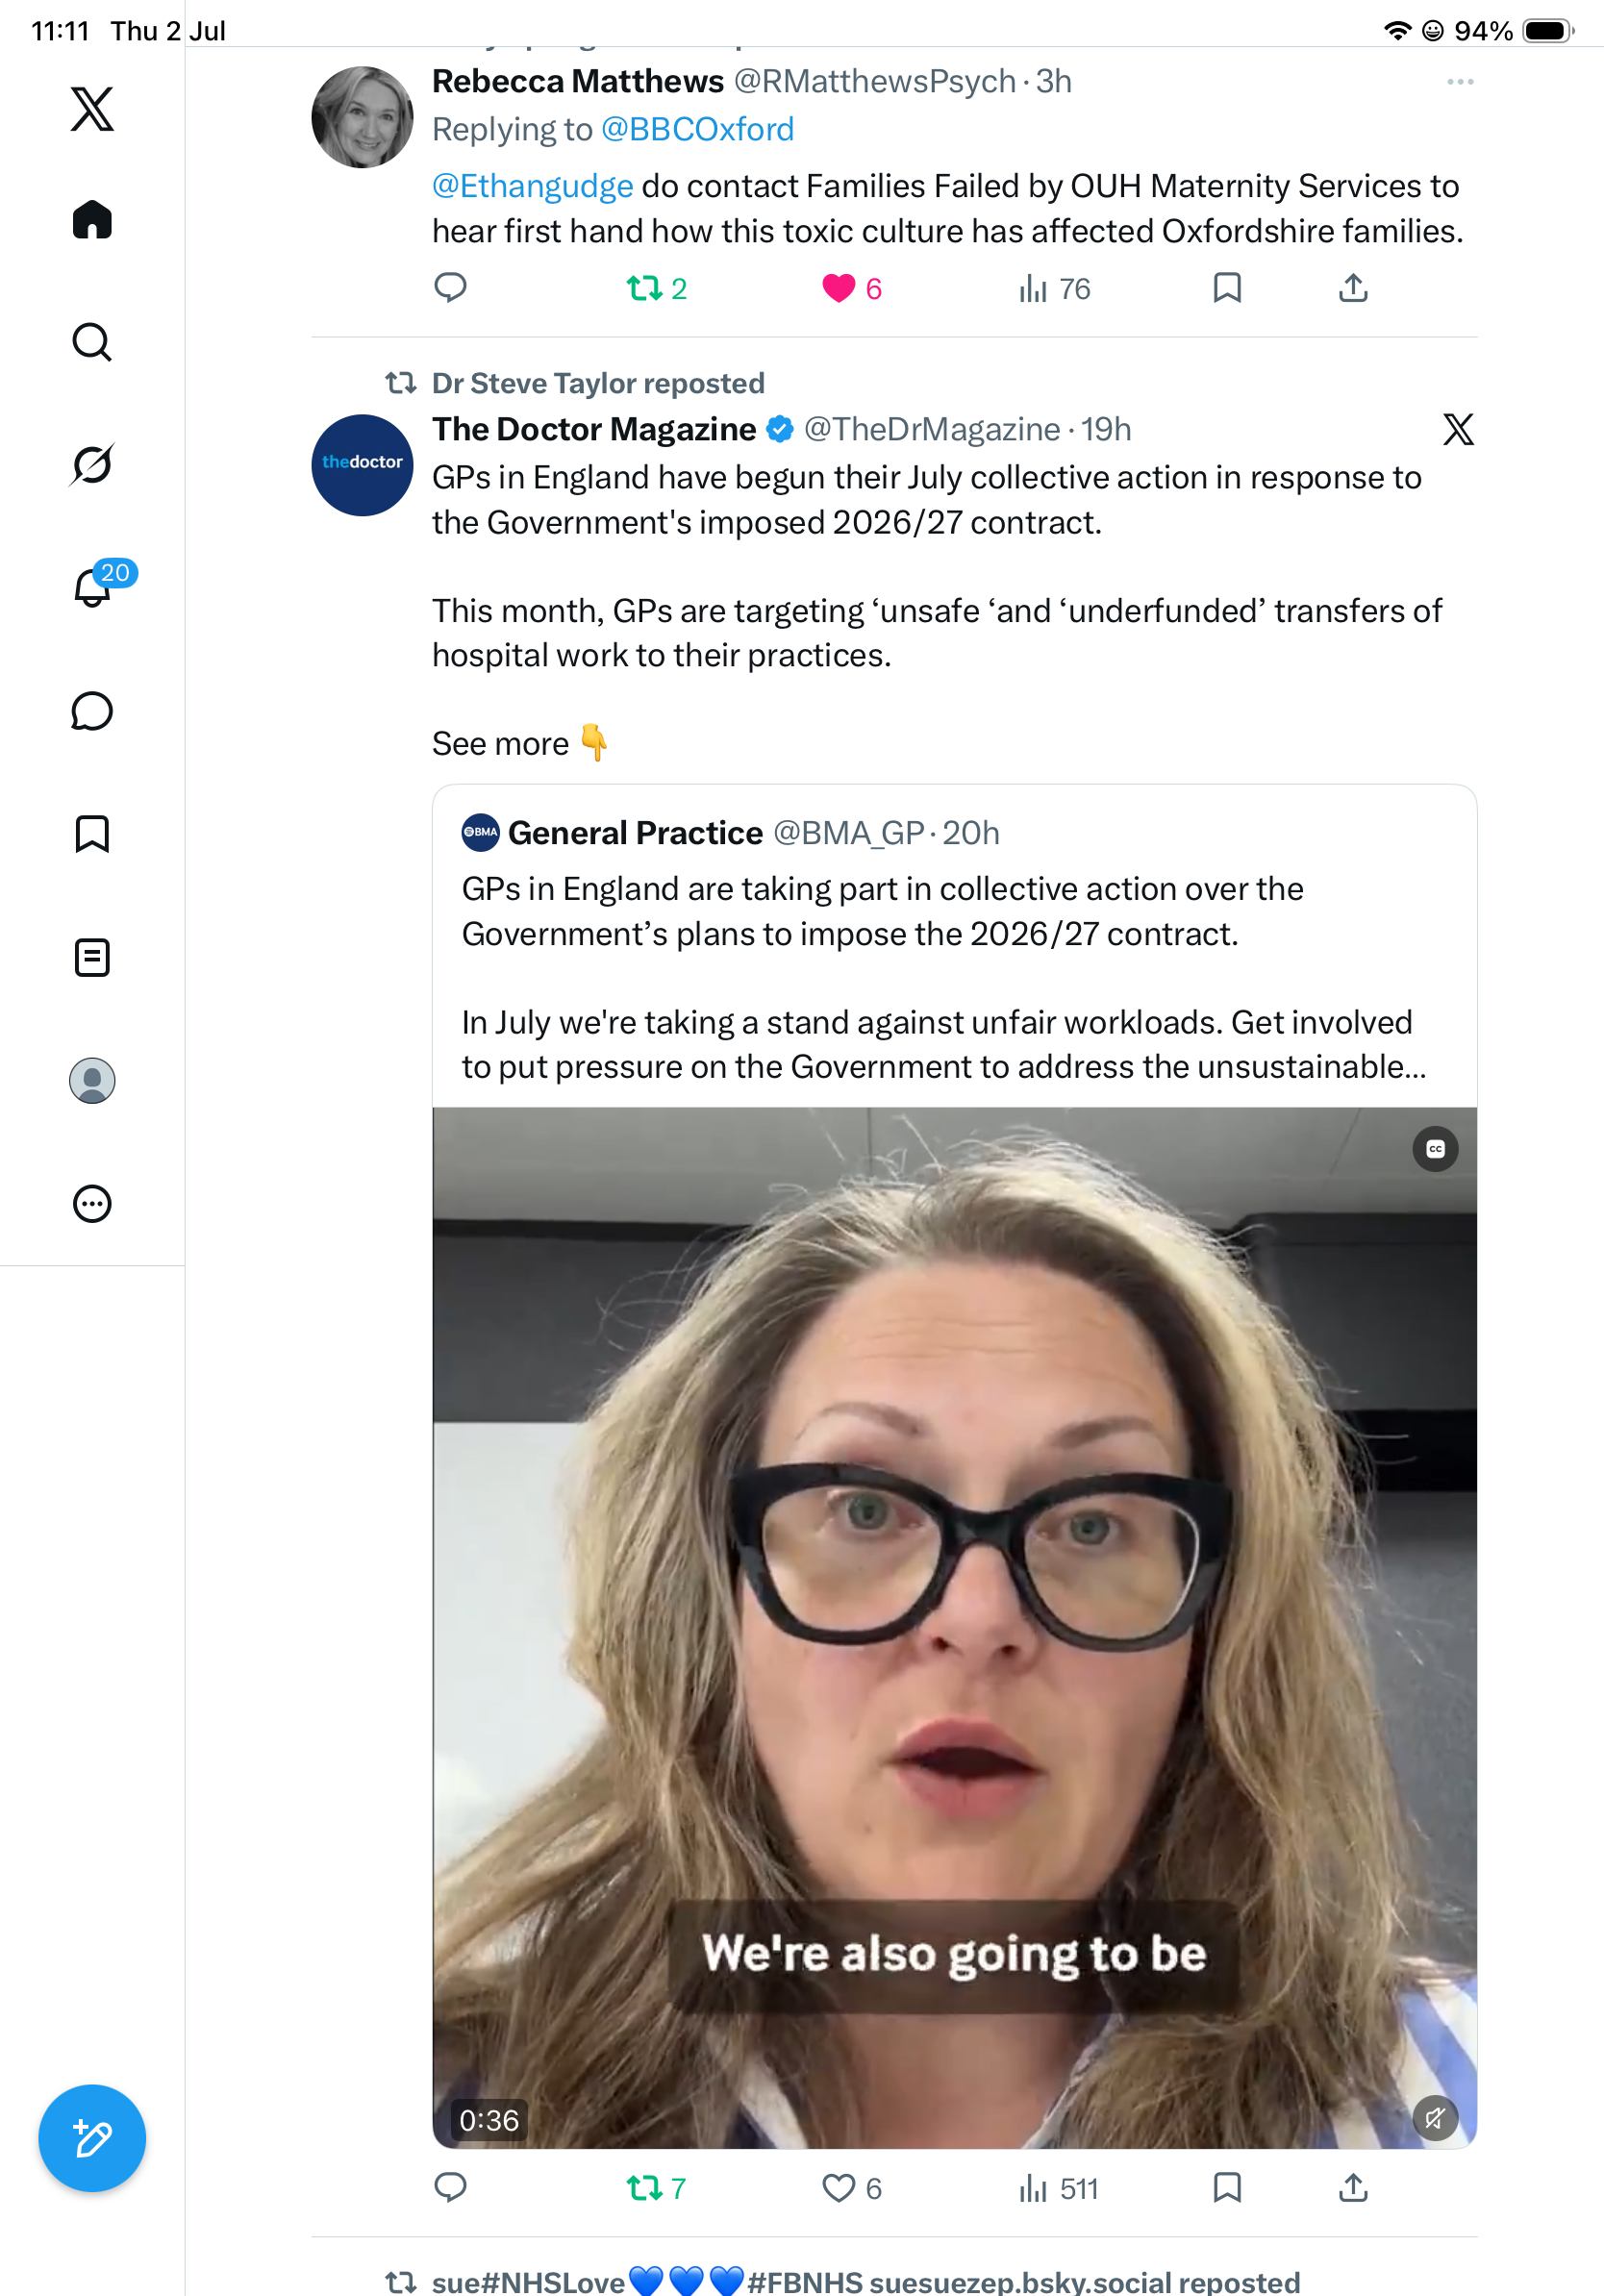Open the Search magnifier in sidebar
Image resolution: width=1604 pixels, height=2296 pixels.
coord(92,342)
